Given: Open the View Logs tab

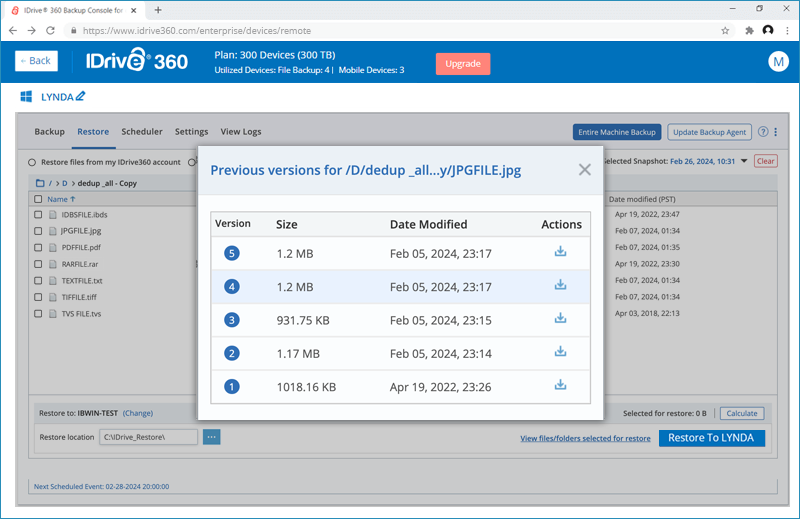Looking at the screenshot, I should [240, 132].
